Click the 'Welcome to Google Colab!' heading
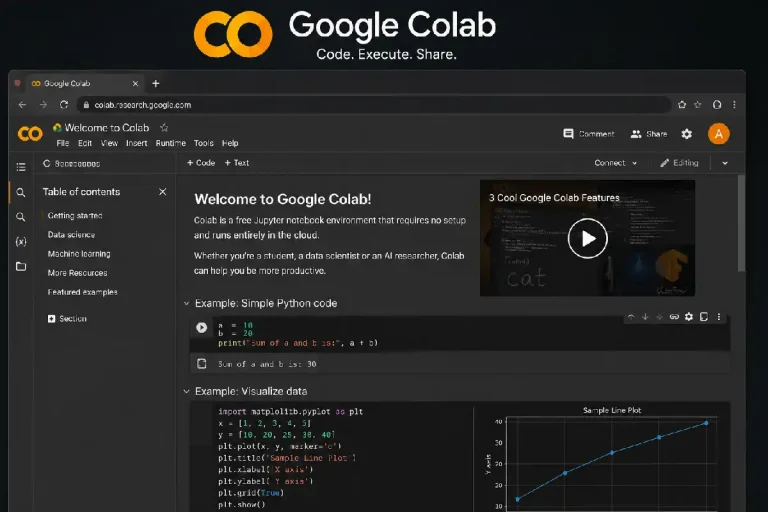Screen dimensions: 768x512 pyautogui.click(x=283, y=199)
